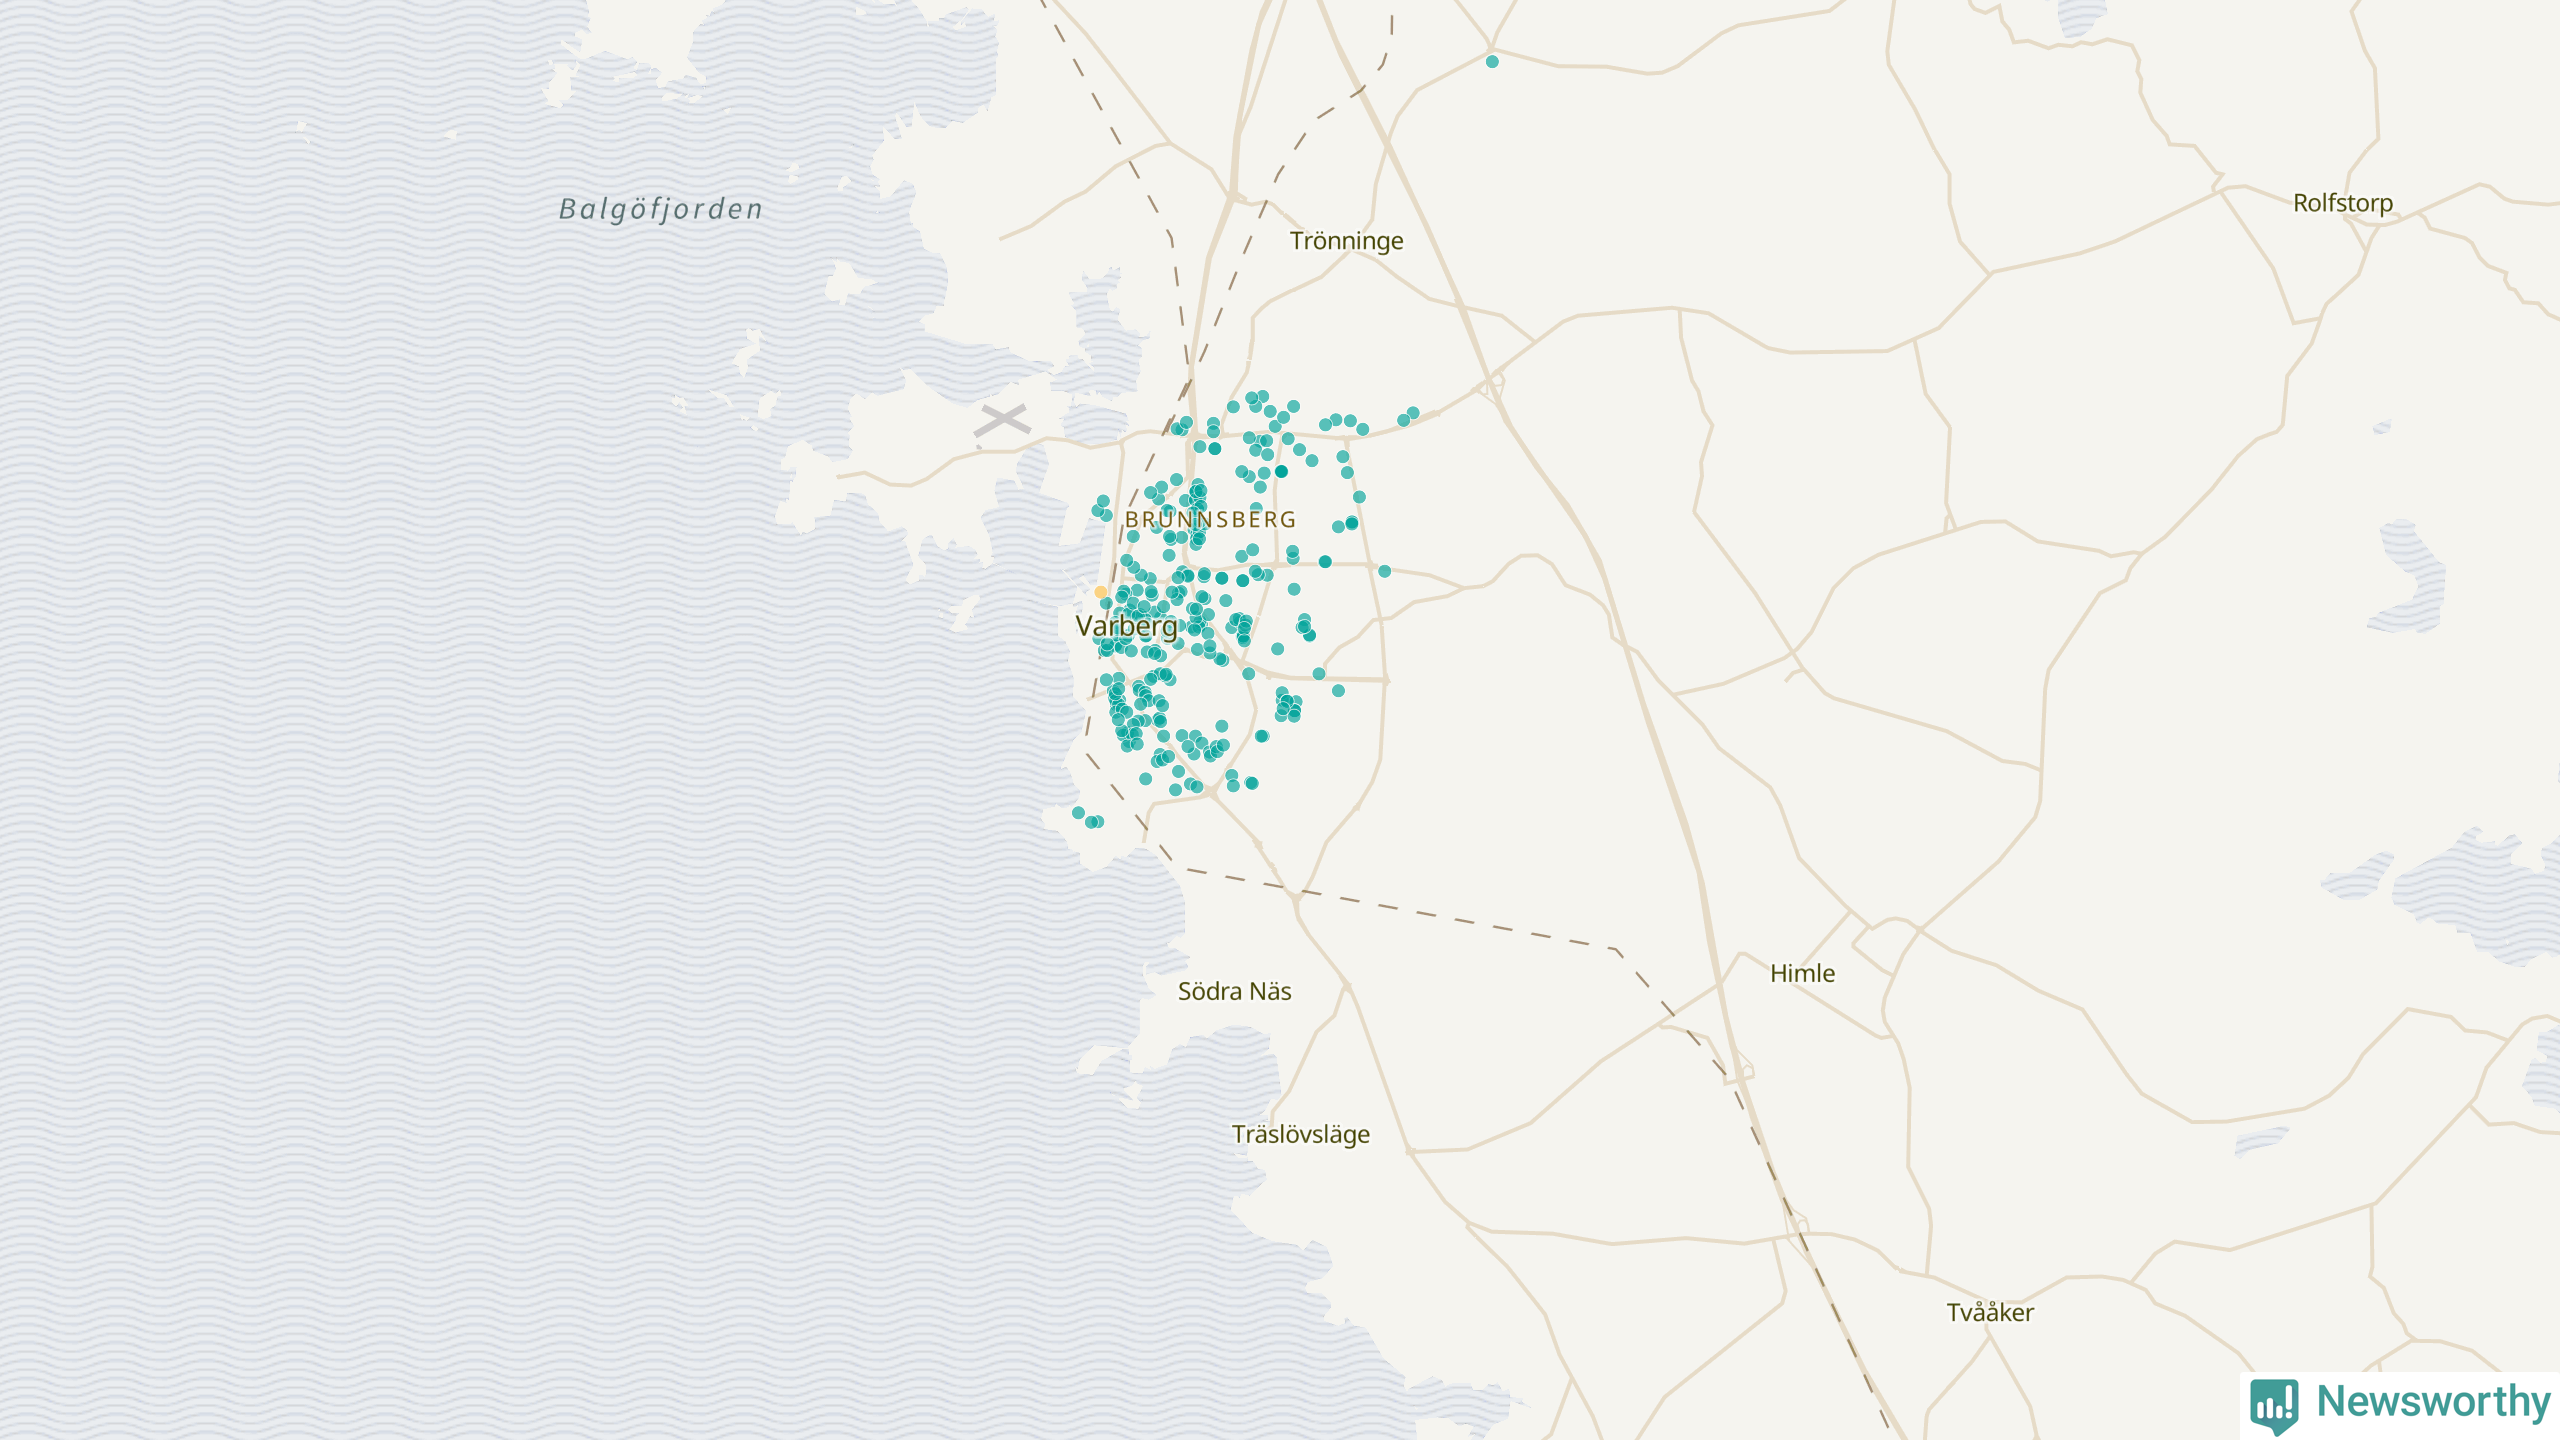Select the Trönninge place label
This screenshot has width=2560, height=1440.
1346,241
